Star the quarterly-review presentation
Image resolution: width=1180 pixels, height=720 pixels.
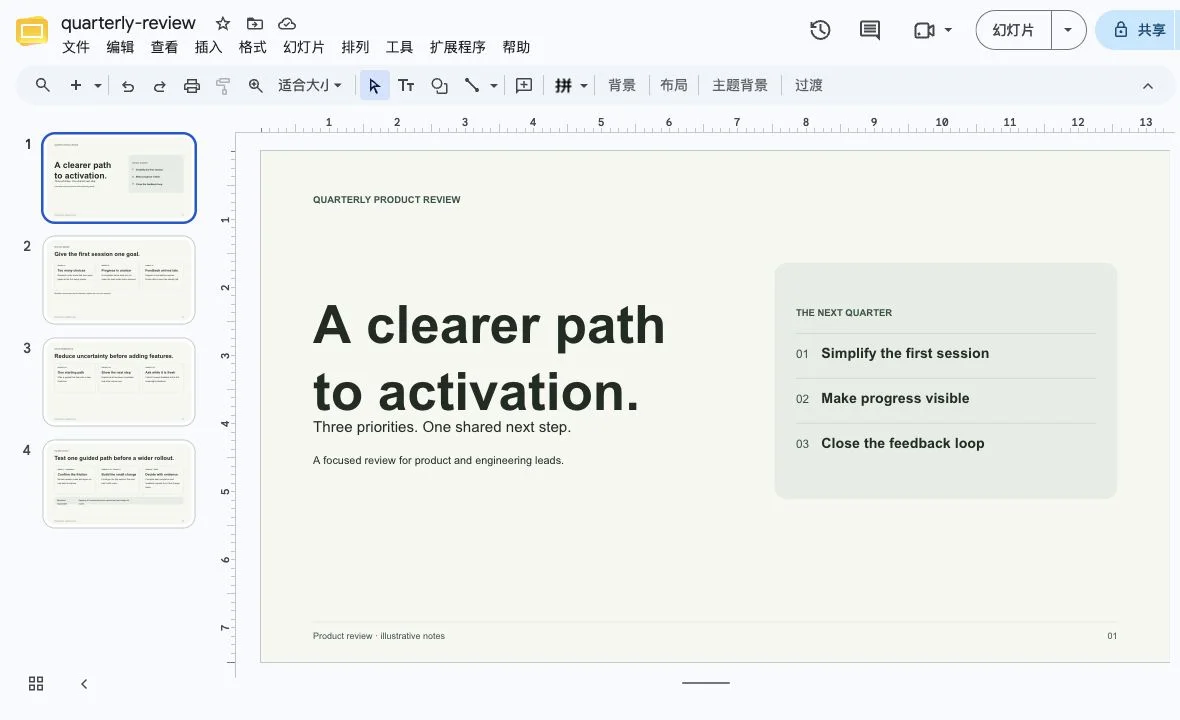223,23
